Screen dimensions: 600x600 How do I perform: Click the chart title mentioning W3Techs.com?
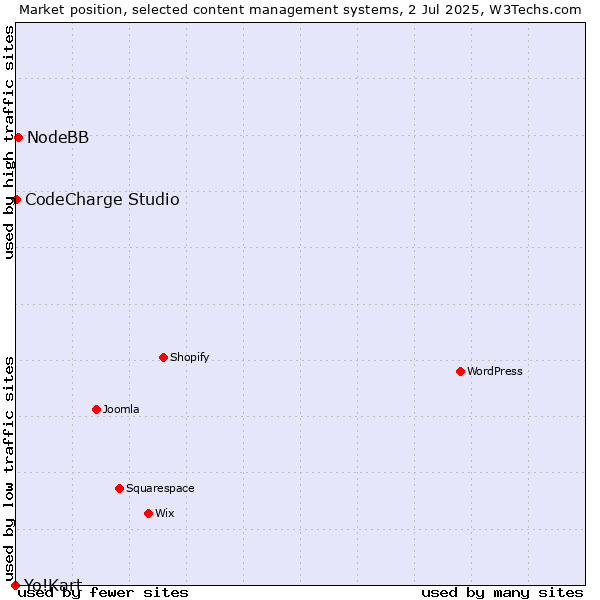(x=300, y=10)
